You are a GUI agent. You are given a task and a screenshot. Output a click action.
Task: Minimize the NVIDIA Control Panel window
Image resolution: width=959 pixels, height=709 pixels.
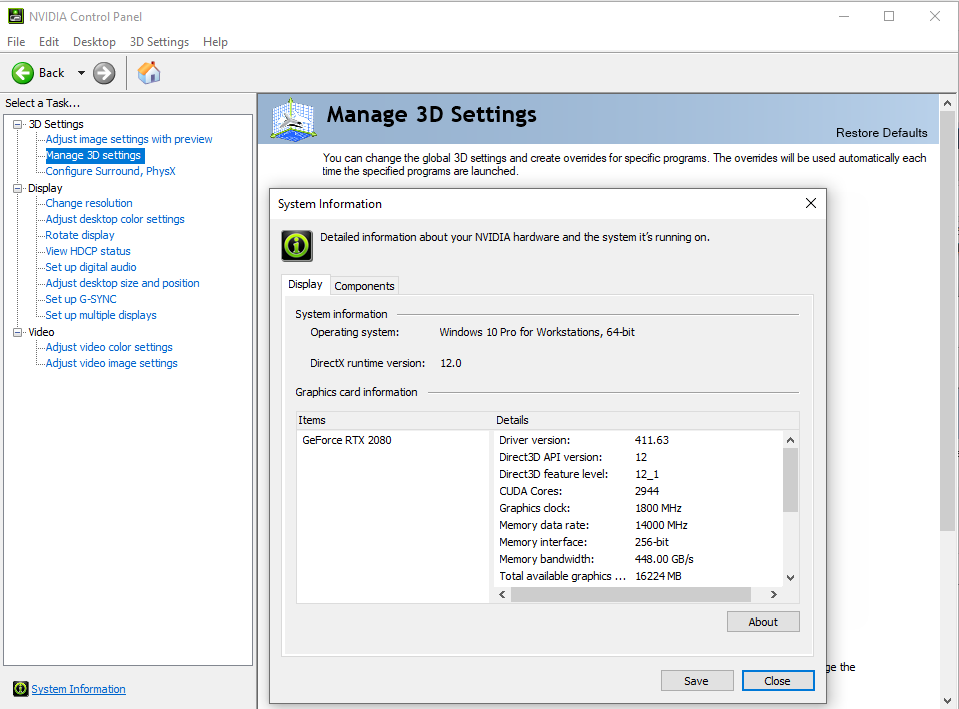[844, 16]
